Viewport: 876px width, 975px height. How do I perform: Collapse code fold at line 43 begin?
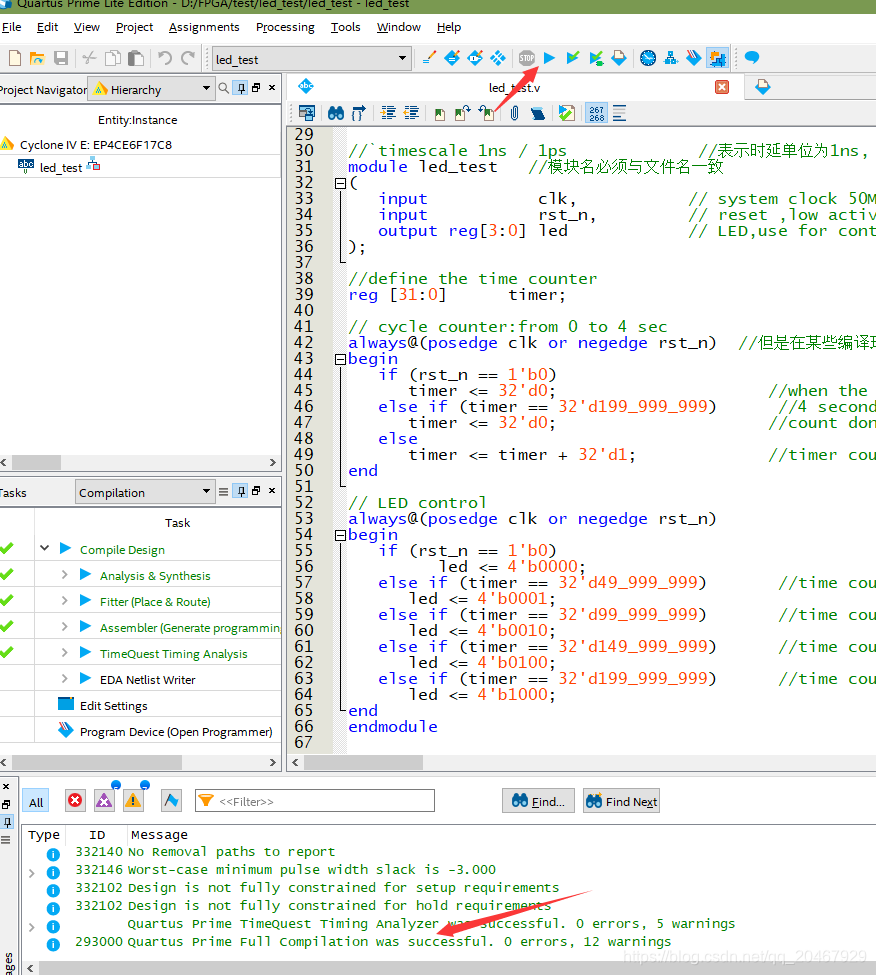pos(340,359)
